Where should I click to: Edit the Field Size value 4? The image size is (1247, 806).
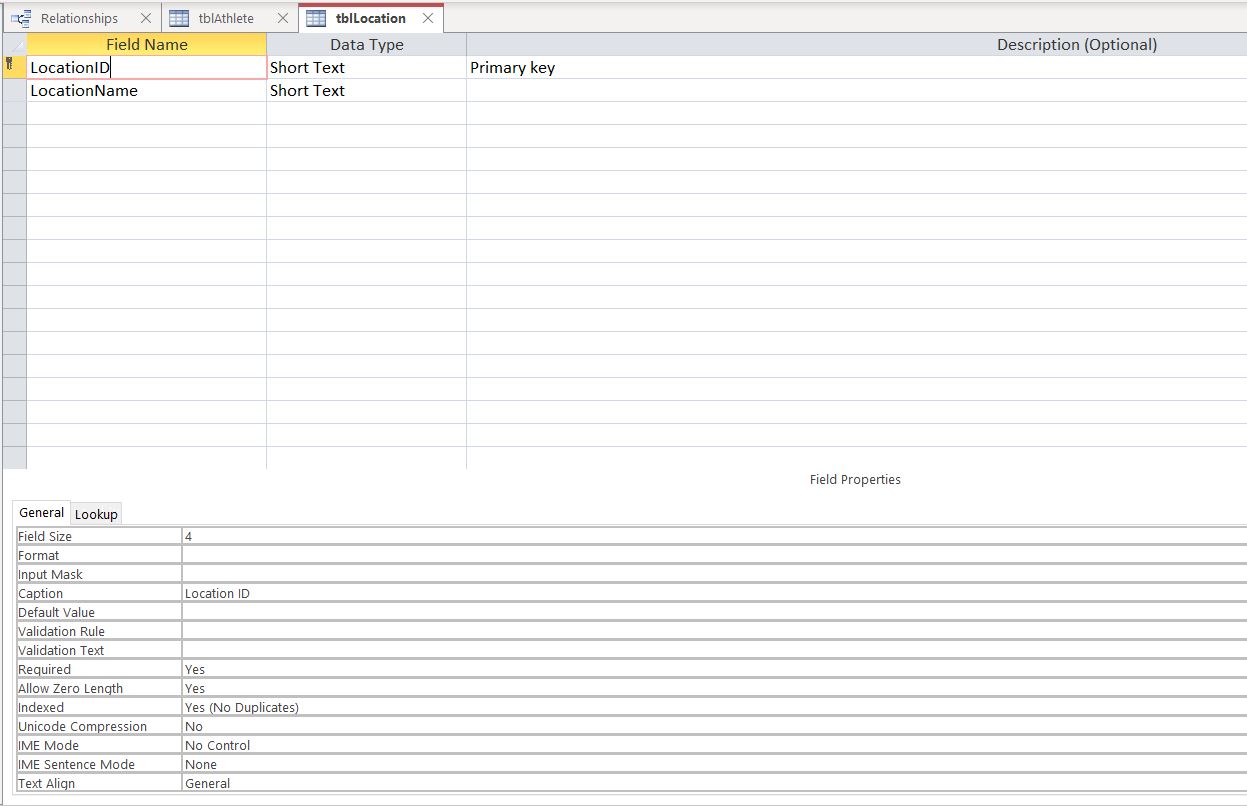[x=714, y=536]
